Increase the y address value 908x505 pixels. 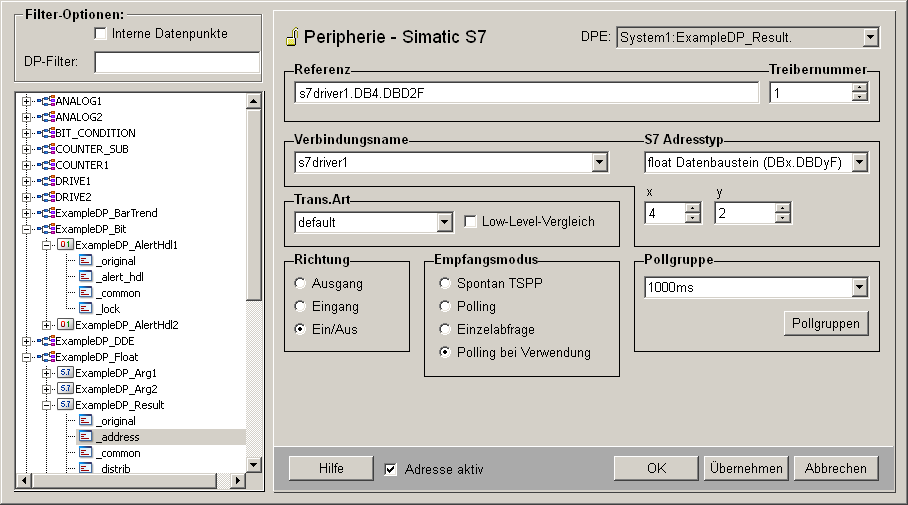pos(782,208)
